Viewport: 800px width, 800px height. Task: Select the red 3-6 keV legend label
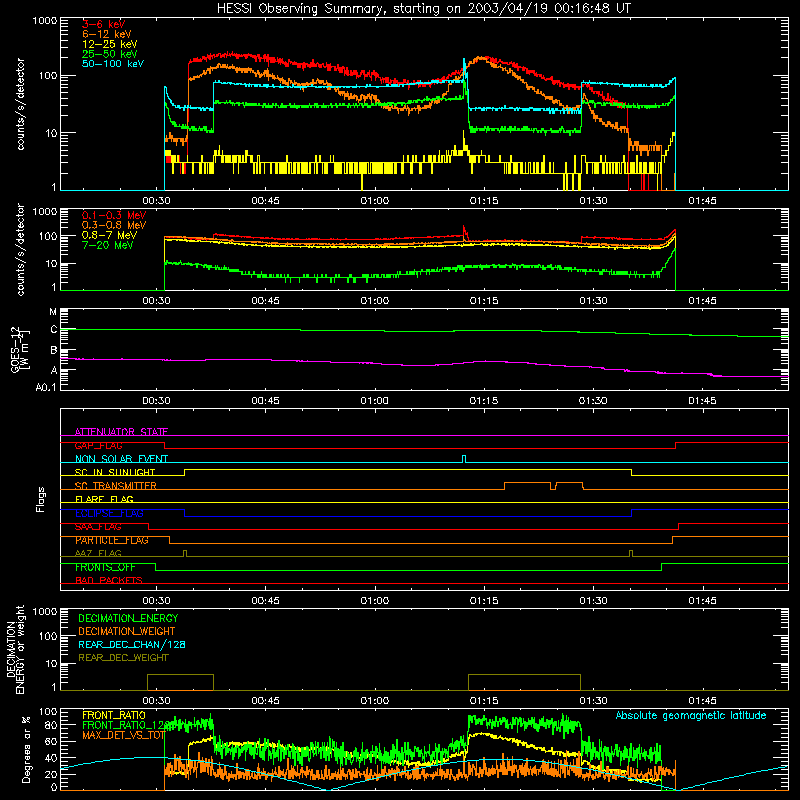(x=104, y=24)
